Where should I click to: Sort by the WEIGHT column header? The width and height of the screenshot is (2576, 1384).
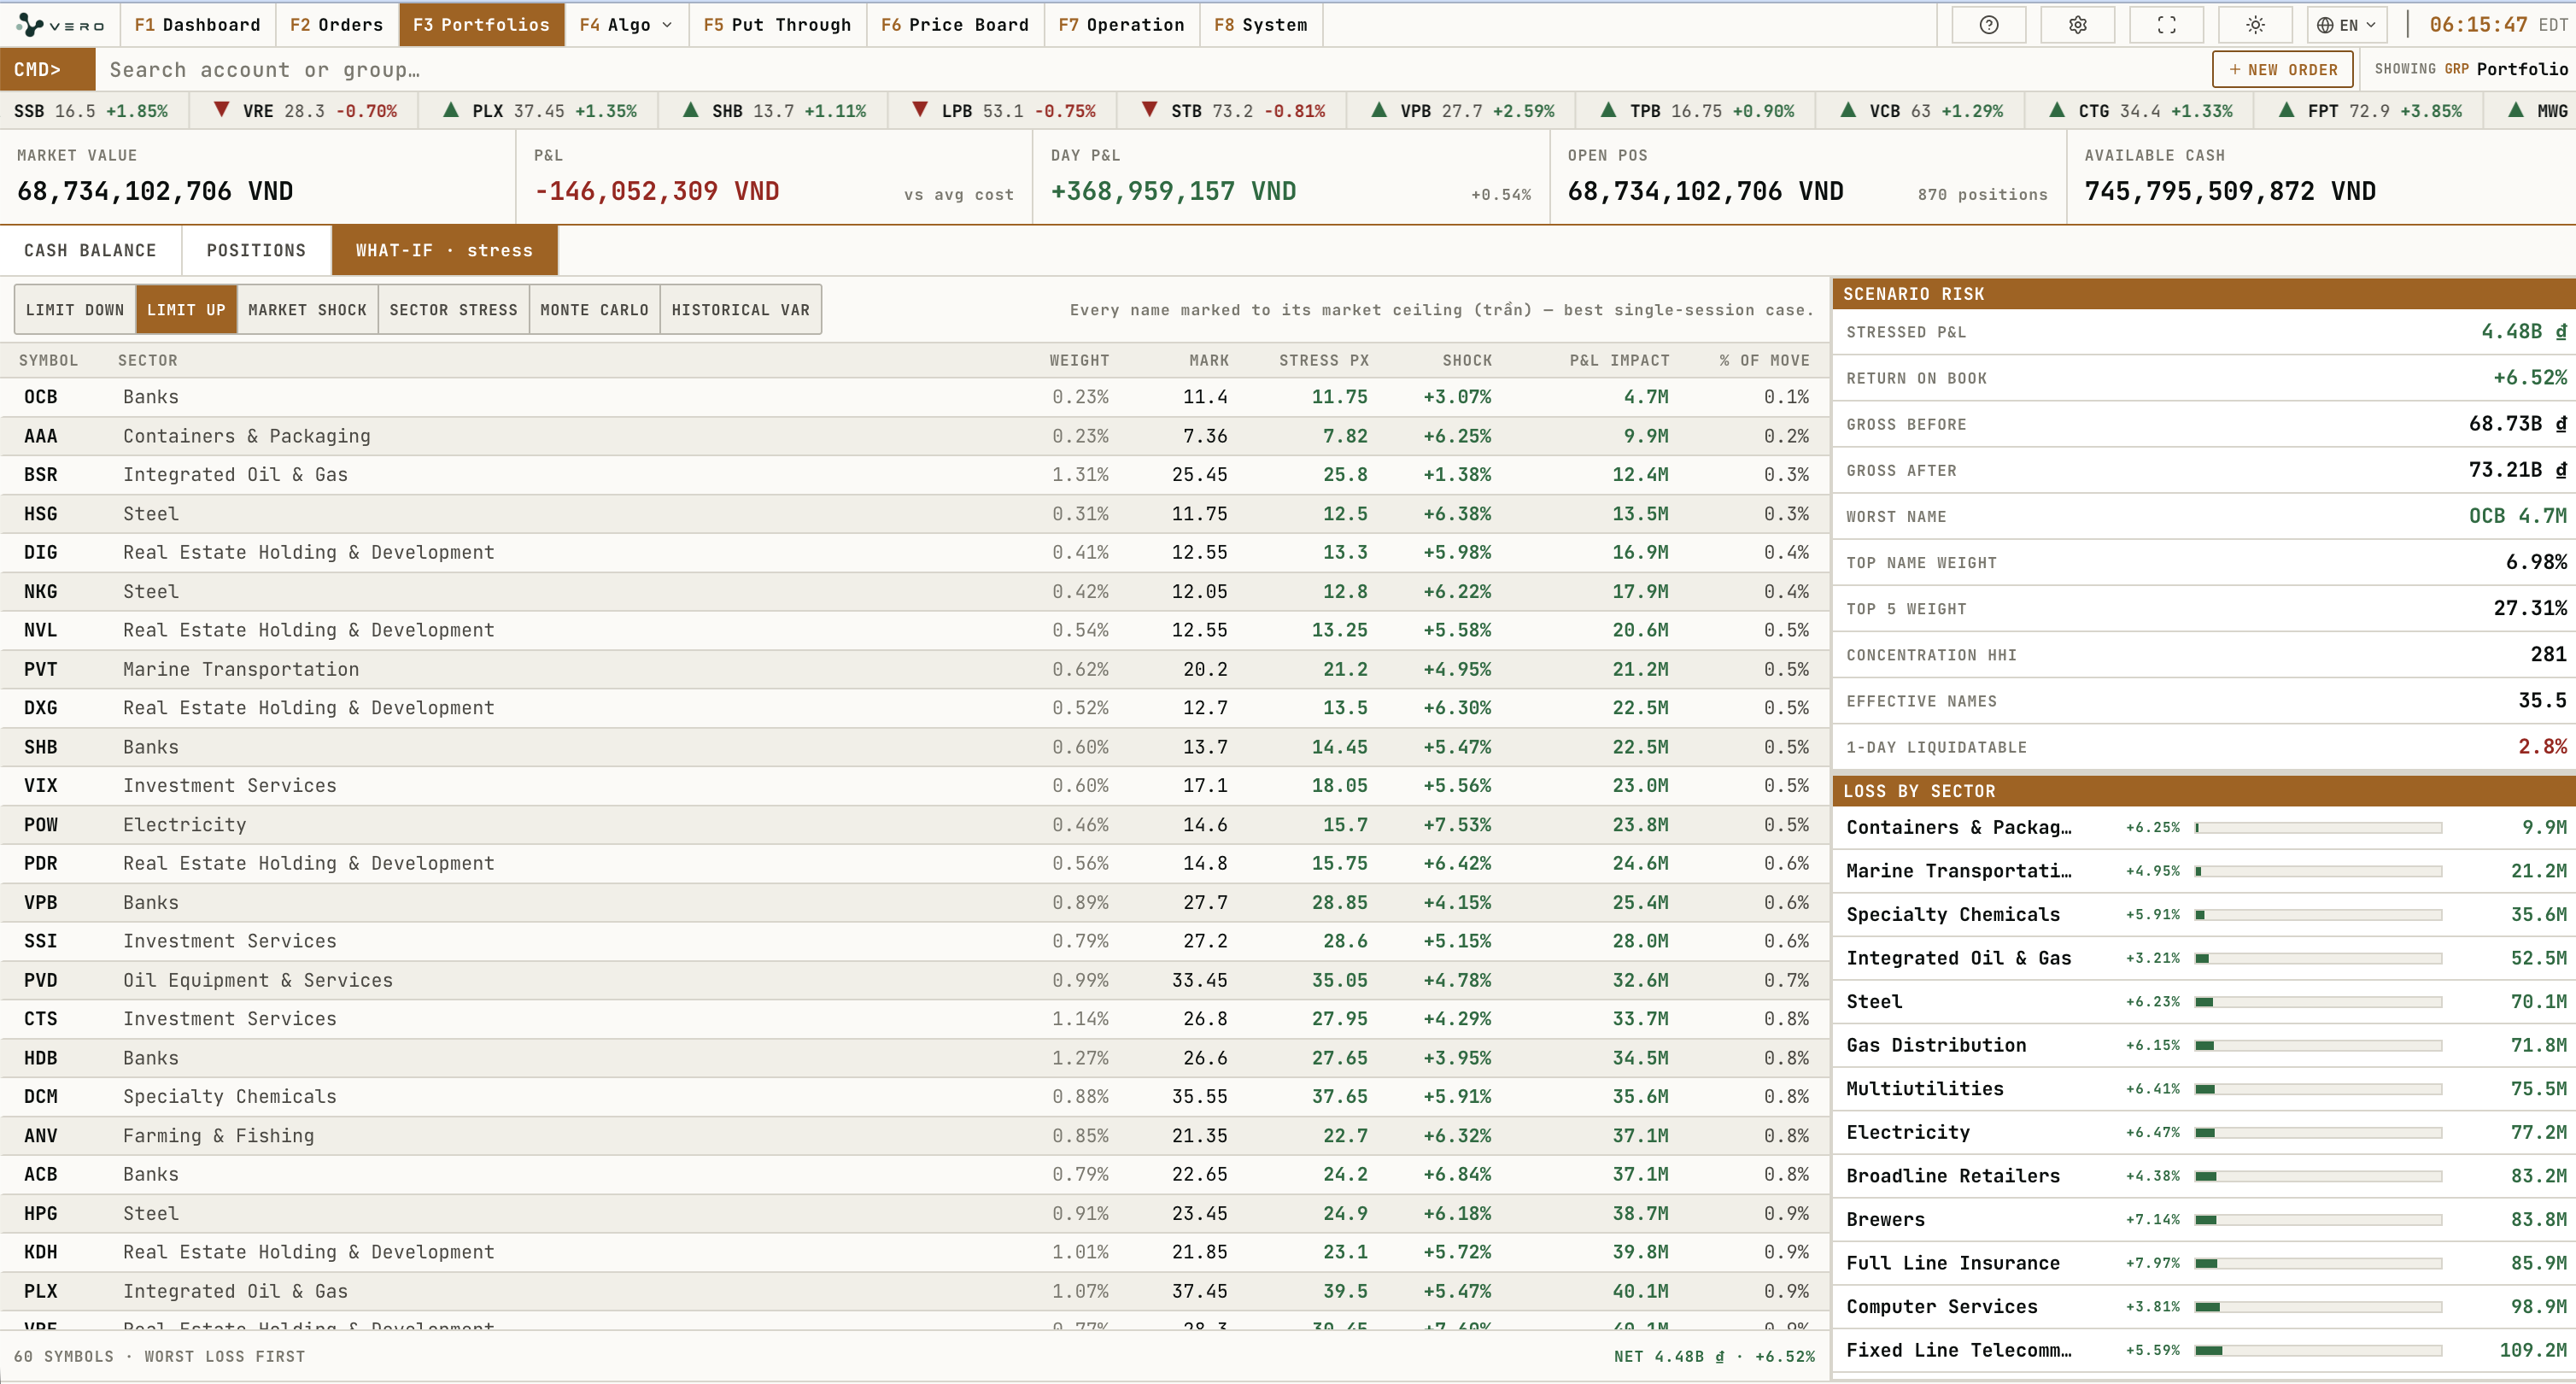coord(1078,360)
